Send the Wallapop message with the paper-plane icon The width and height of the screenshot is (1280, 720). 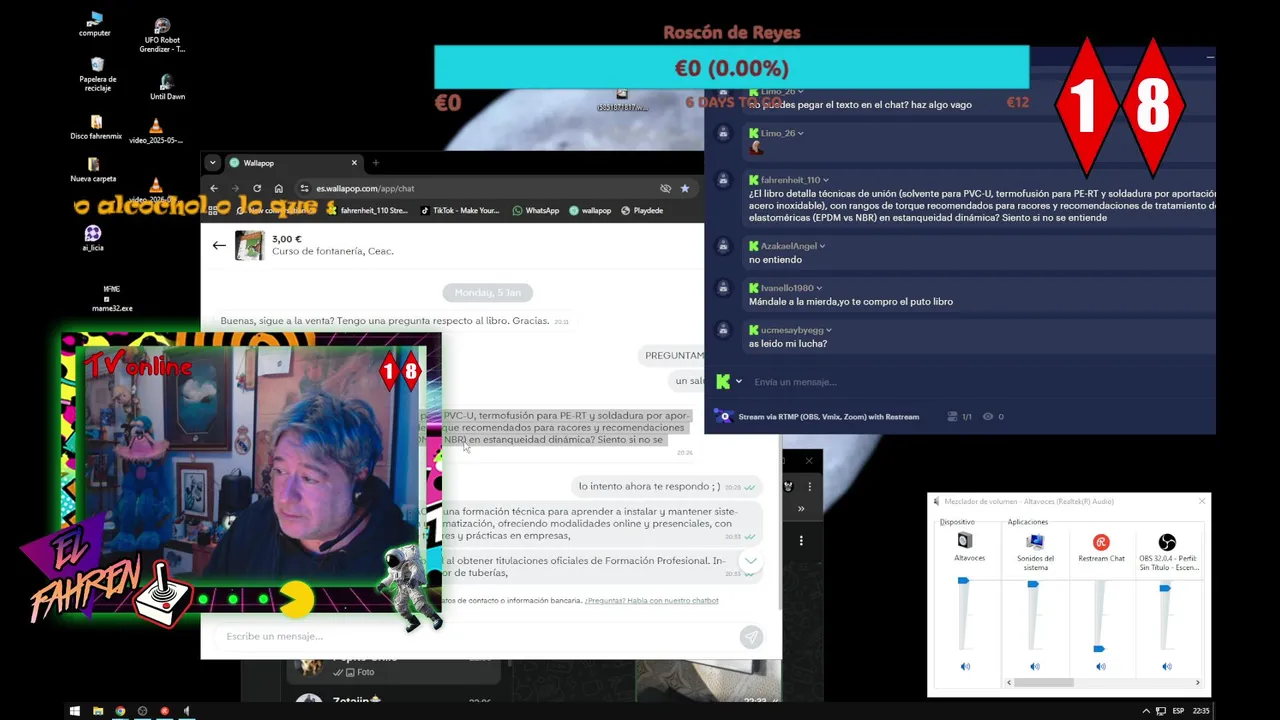point(751,637)
